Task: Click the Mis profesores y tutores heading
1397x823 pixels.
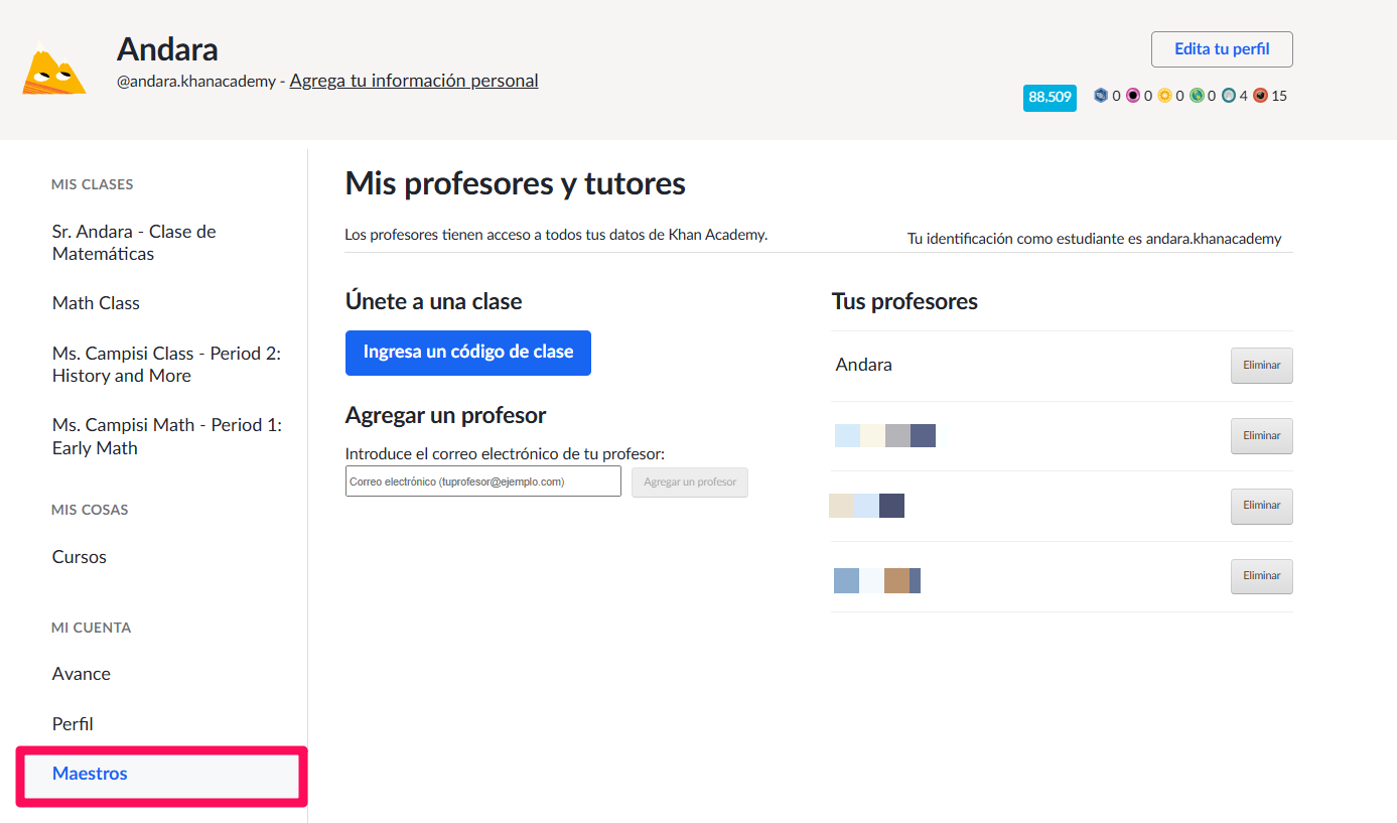Action: coord(515,184)
